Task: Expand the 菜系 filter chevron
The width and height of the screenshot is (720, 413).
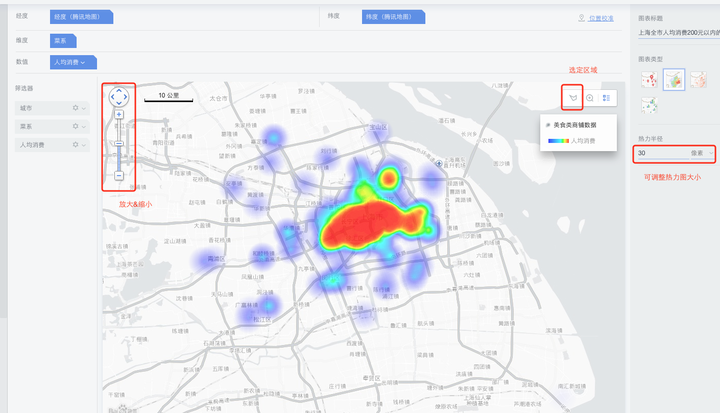Action: tap(84, 127)
